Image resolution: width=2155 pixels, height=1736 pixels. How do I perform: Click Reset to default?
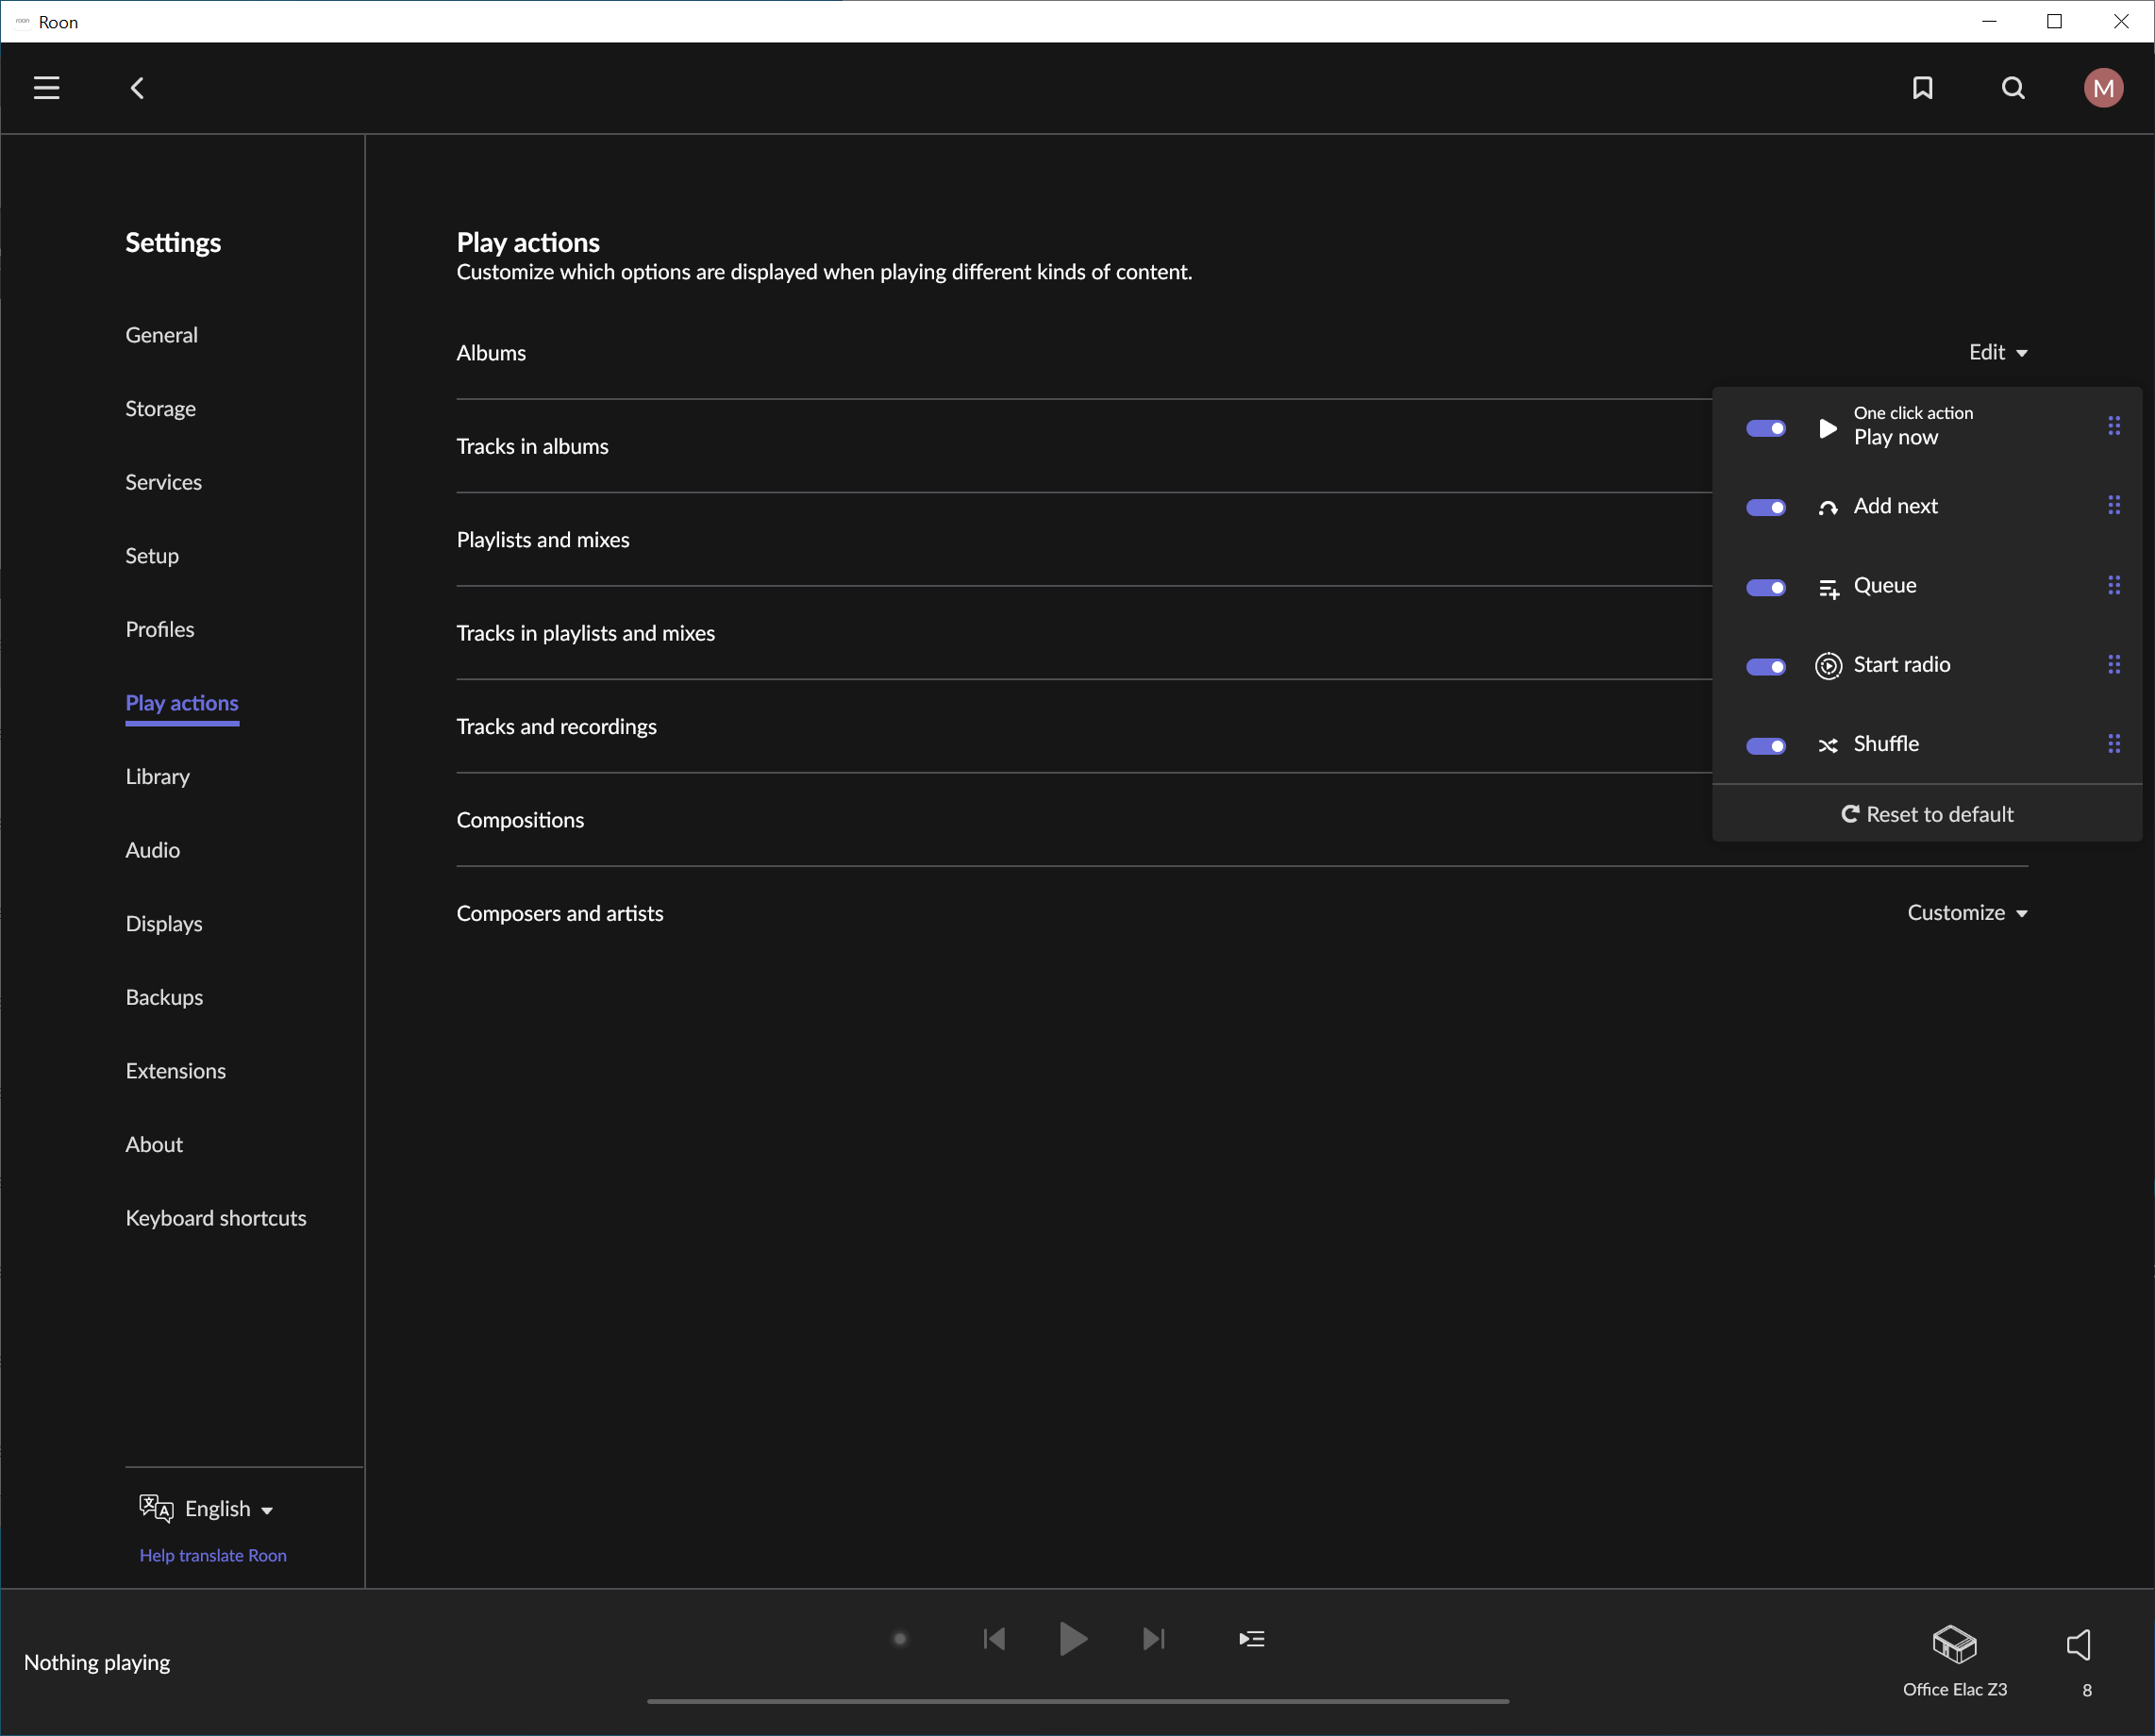click(1926, 814)
